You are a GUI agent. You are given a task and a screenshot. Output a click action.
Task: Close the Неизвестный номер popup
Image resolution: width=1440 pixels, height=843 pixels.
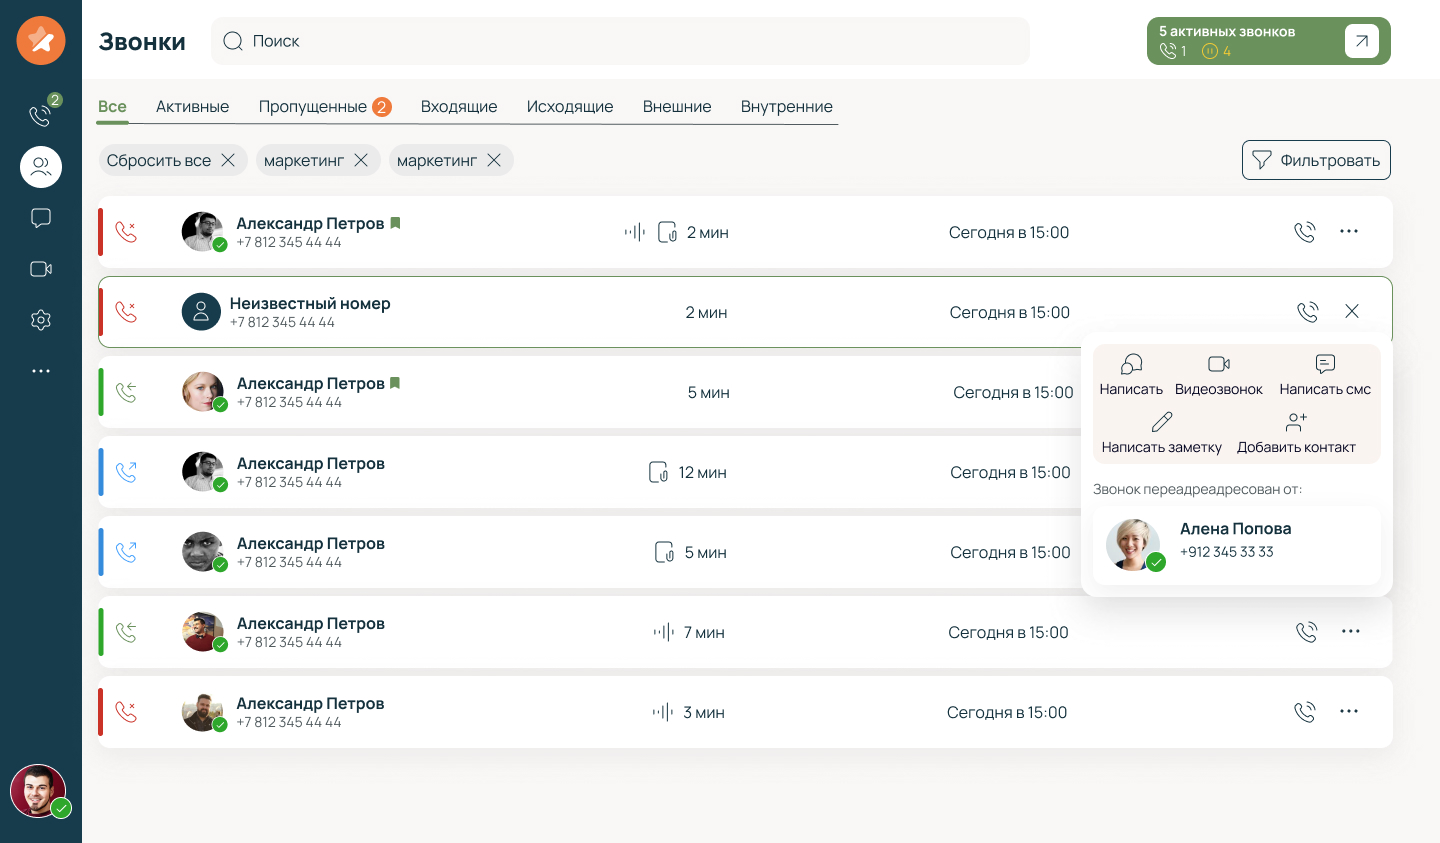point(1352,312)
